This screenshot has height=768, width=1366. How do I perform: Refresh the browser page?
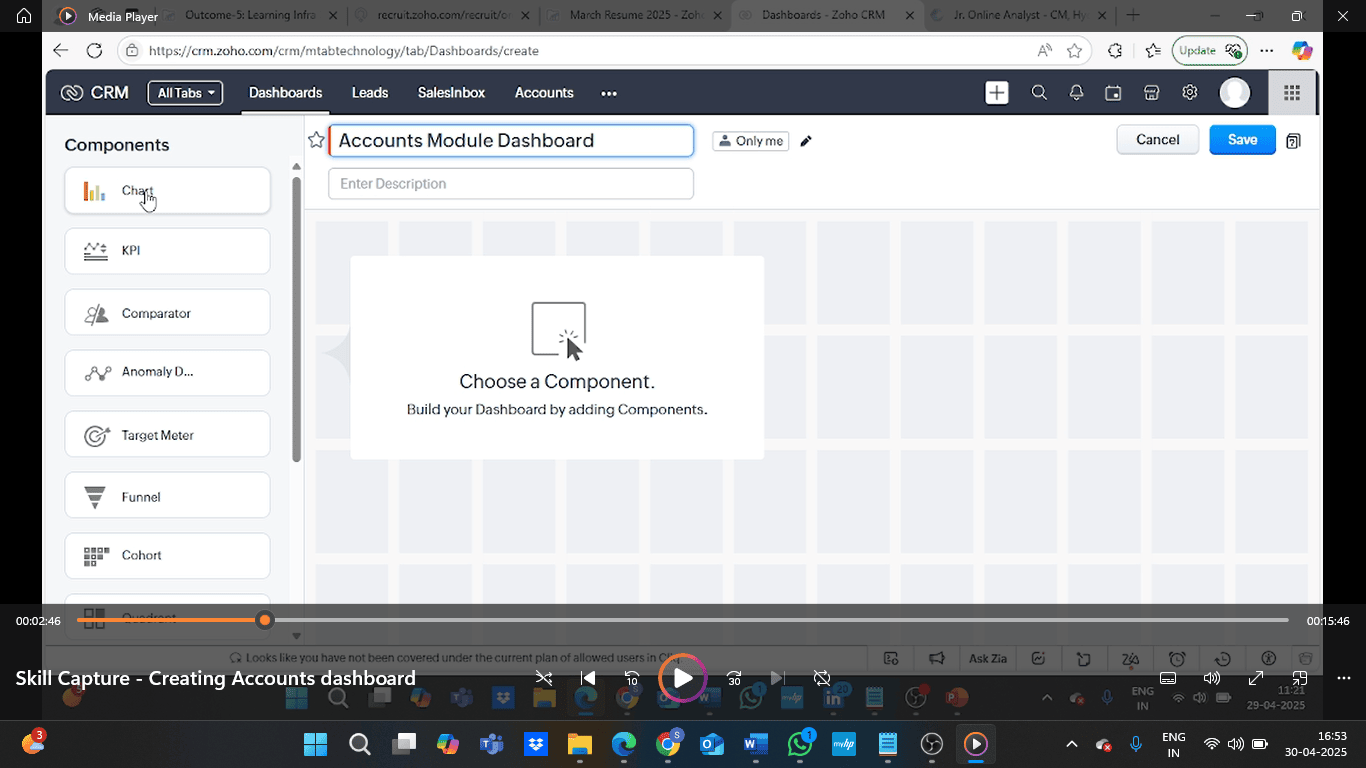click(94, 51)
